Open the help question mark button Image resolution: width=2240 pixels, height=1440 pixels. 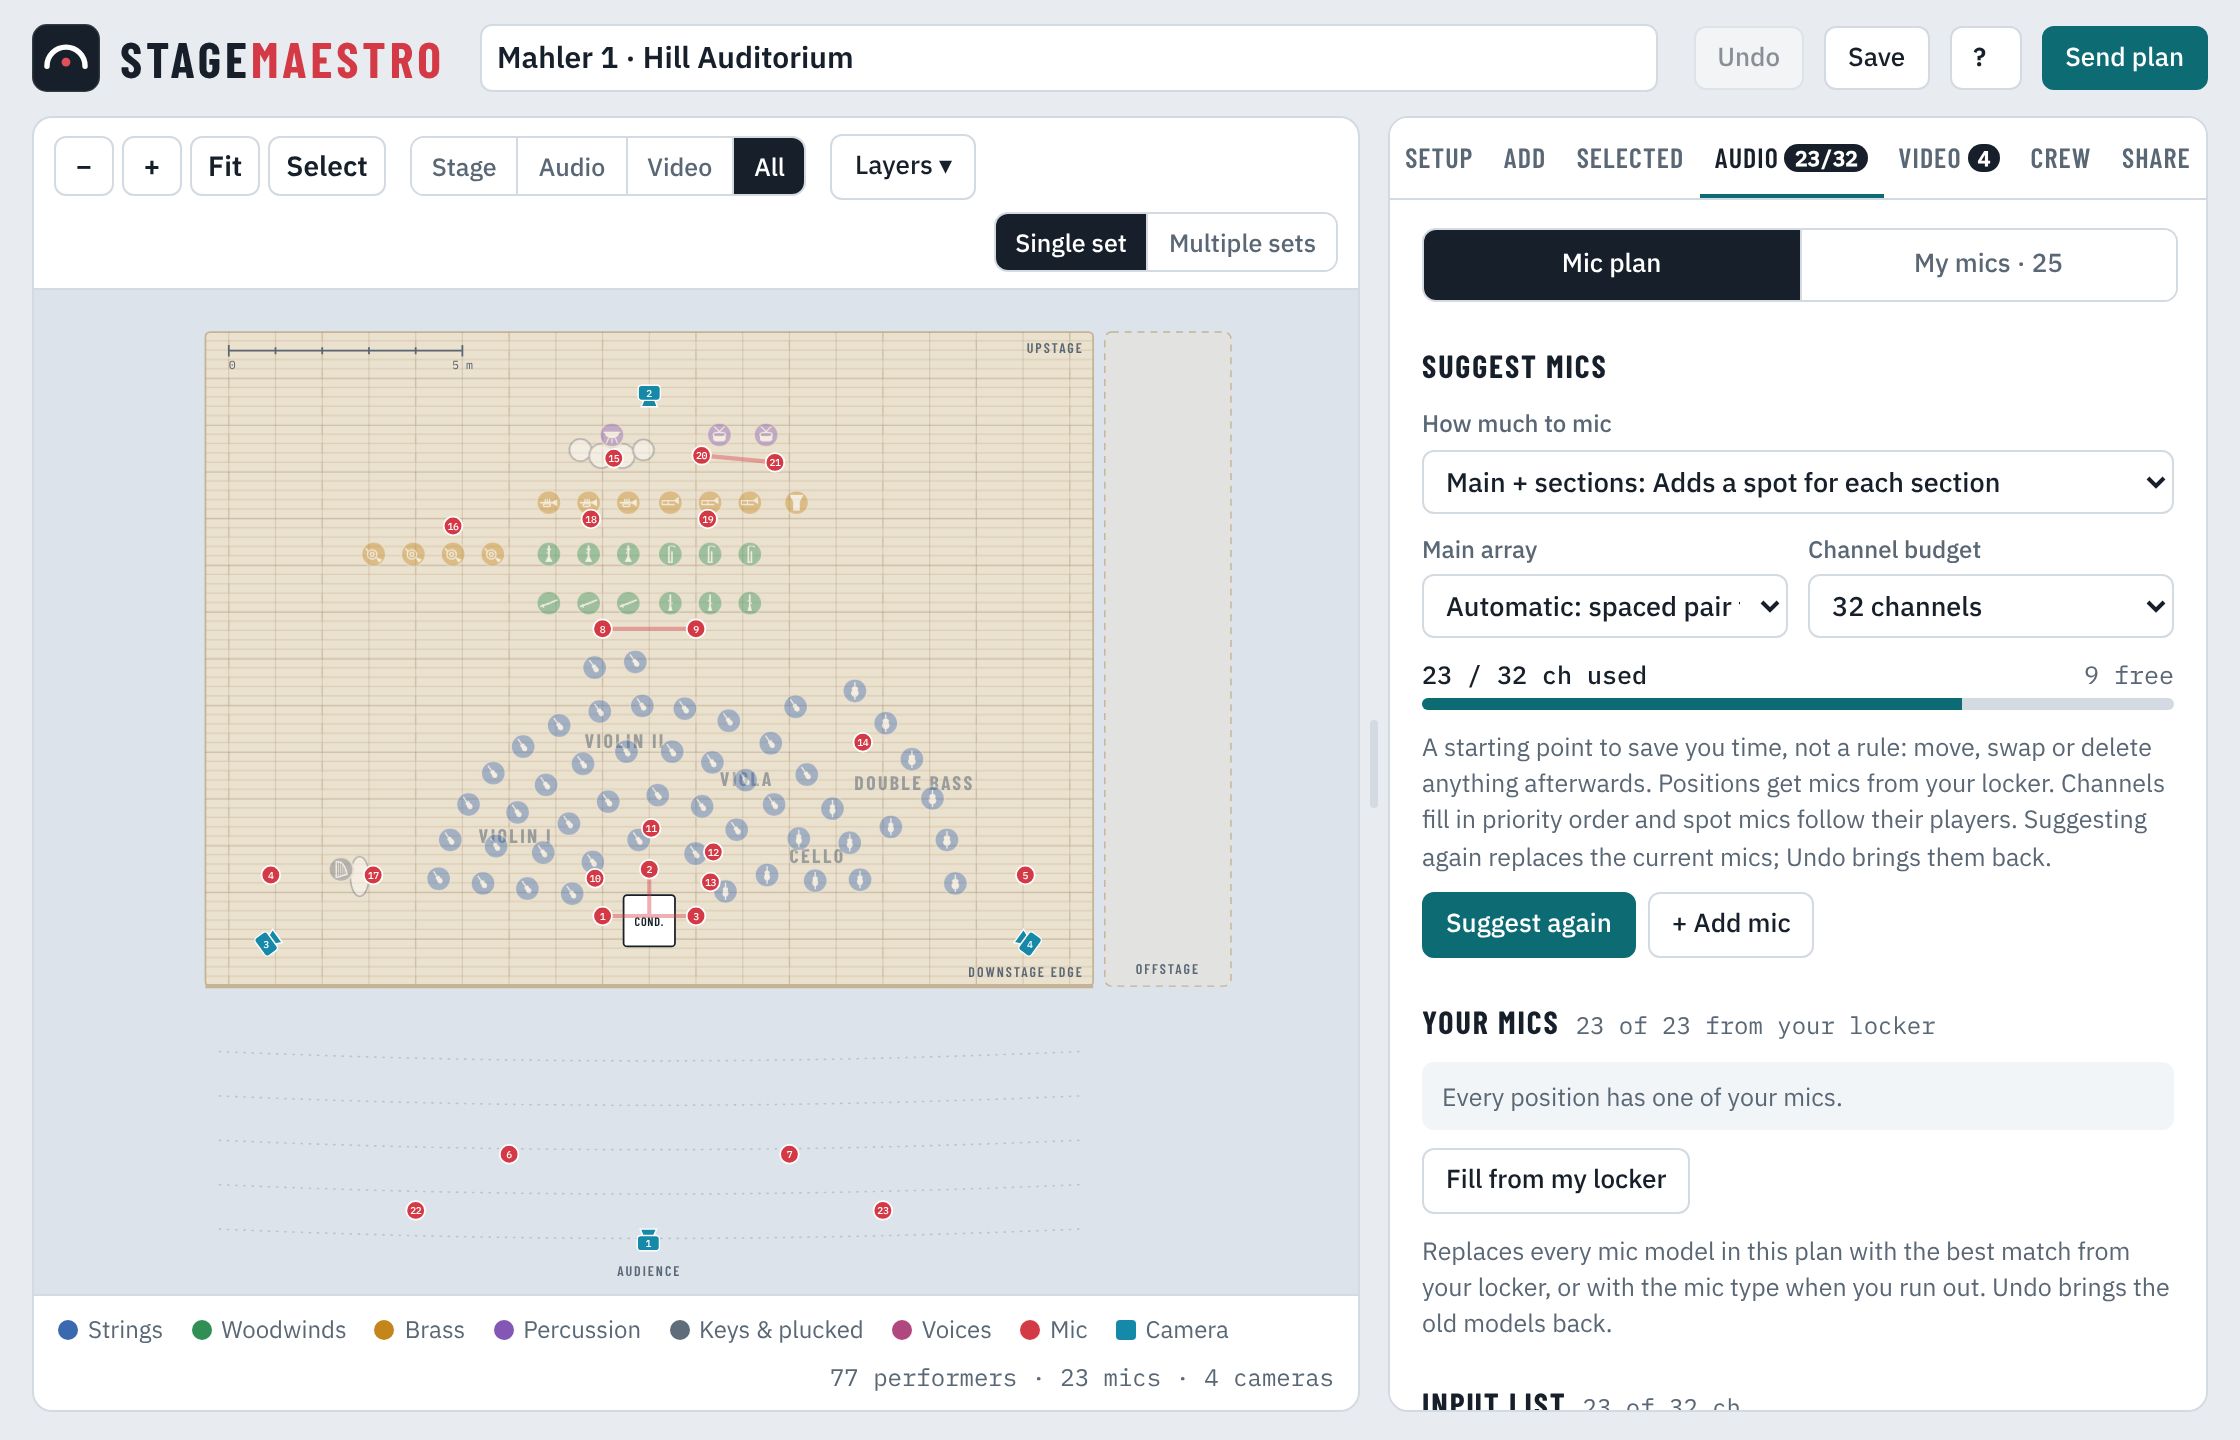coord(1985,58)
